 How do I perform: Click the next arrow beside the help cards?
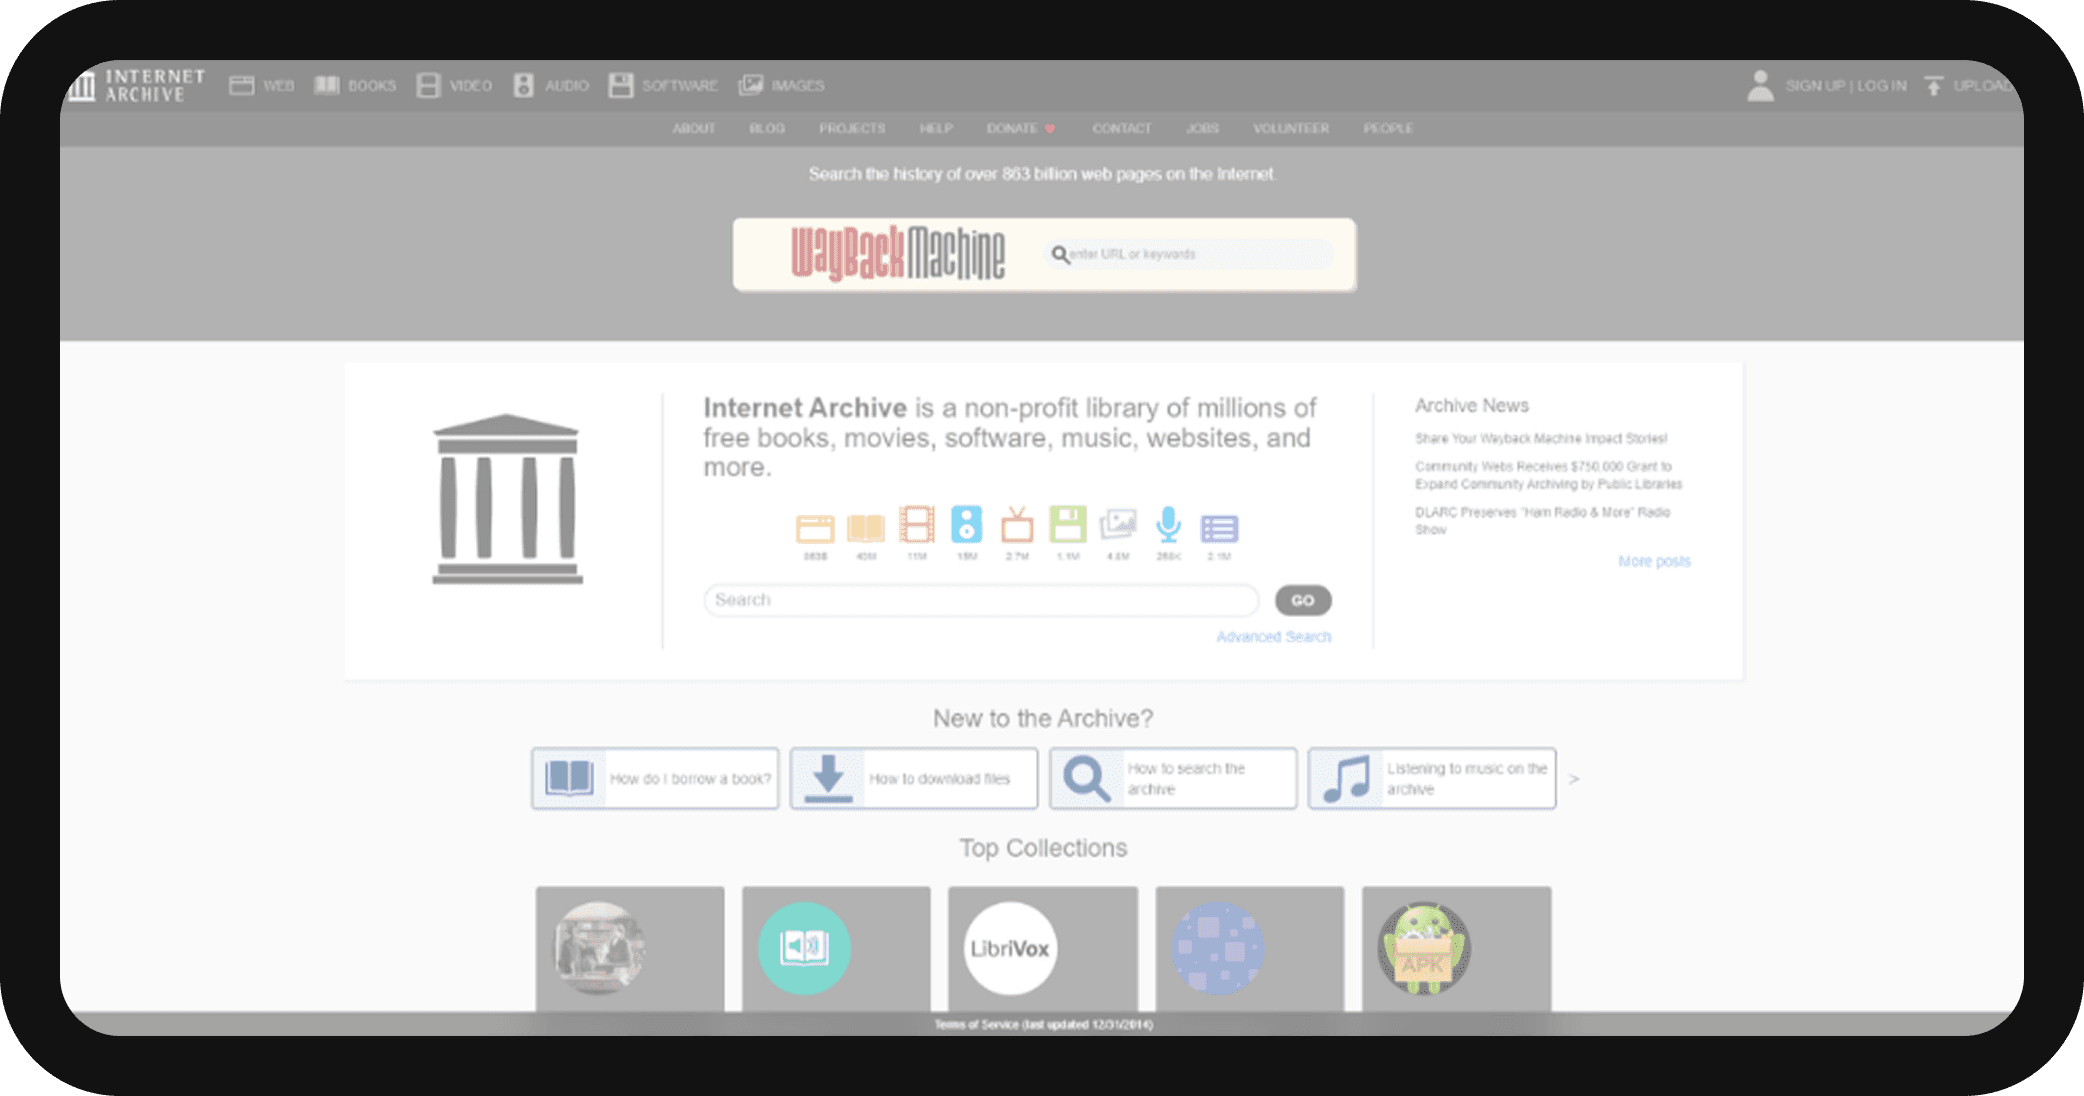click(x=1574, y=779)
